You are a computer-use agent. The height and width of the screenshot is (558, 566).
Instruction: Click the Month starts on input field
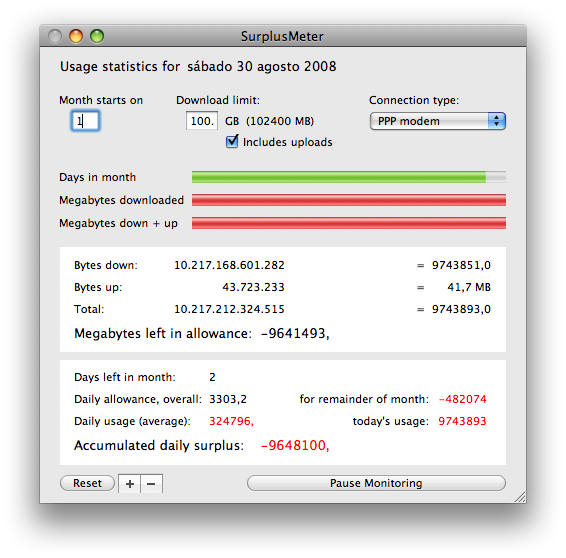tap(85, 121)
